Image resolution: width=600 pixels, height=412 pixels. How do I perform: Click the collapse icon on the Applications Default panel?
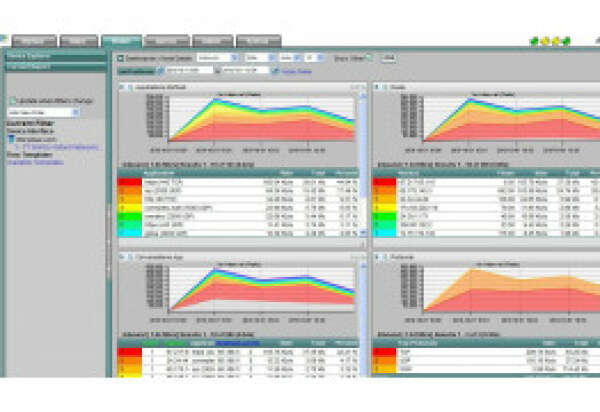[x=122, y=88]
